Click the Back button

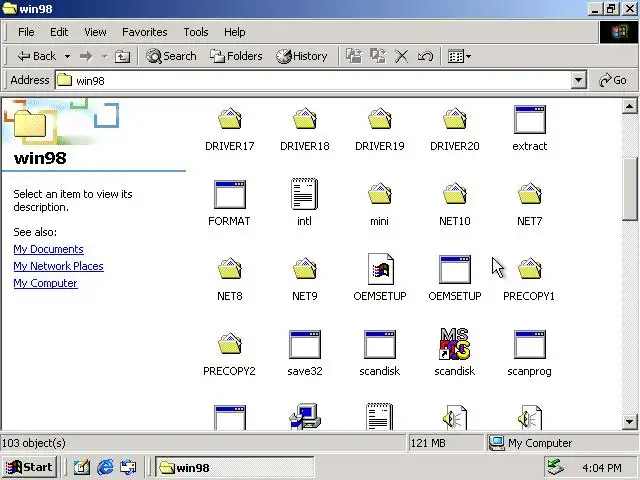click(37, 56)
